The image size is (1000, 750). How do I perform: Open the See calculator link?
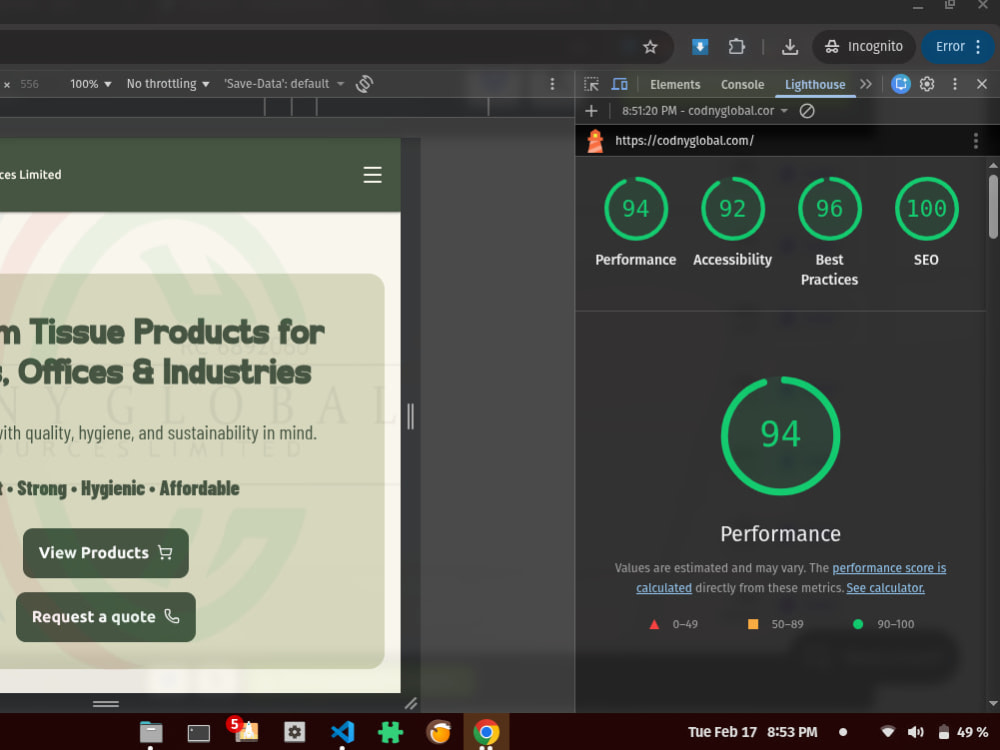(885, 588)
